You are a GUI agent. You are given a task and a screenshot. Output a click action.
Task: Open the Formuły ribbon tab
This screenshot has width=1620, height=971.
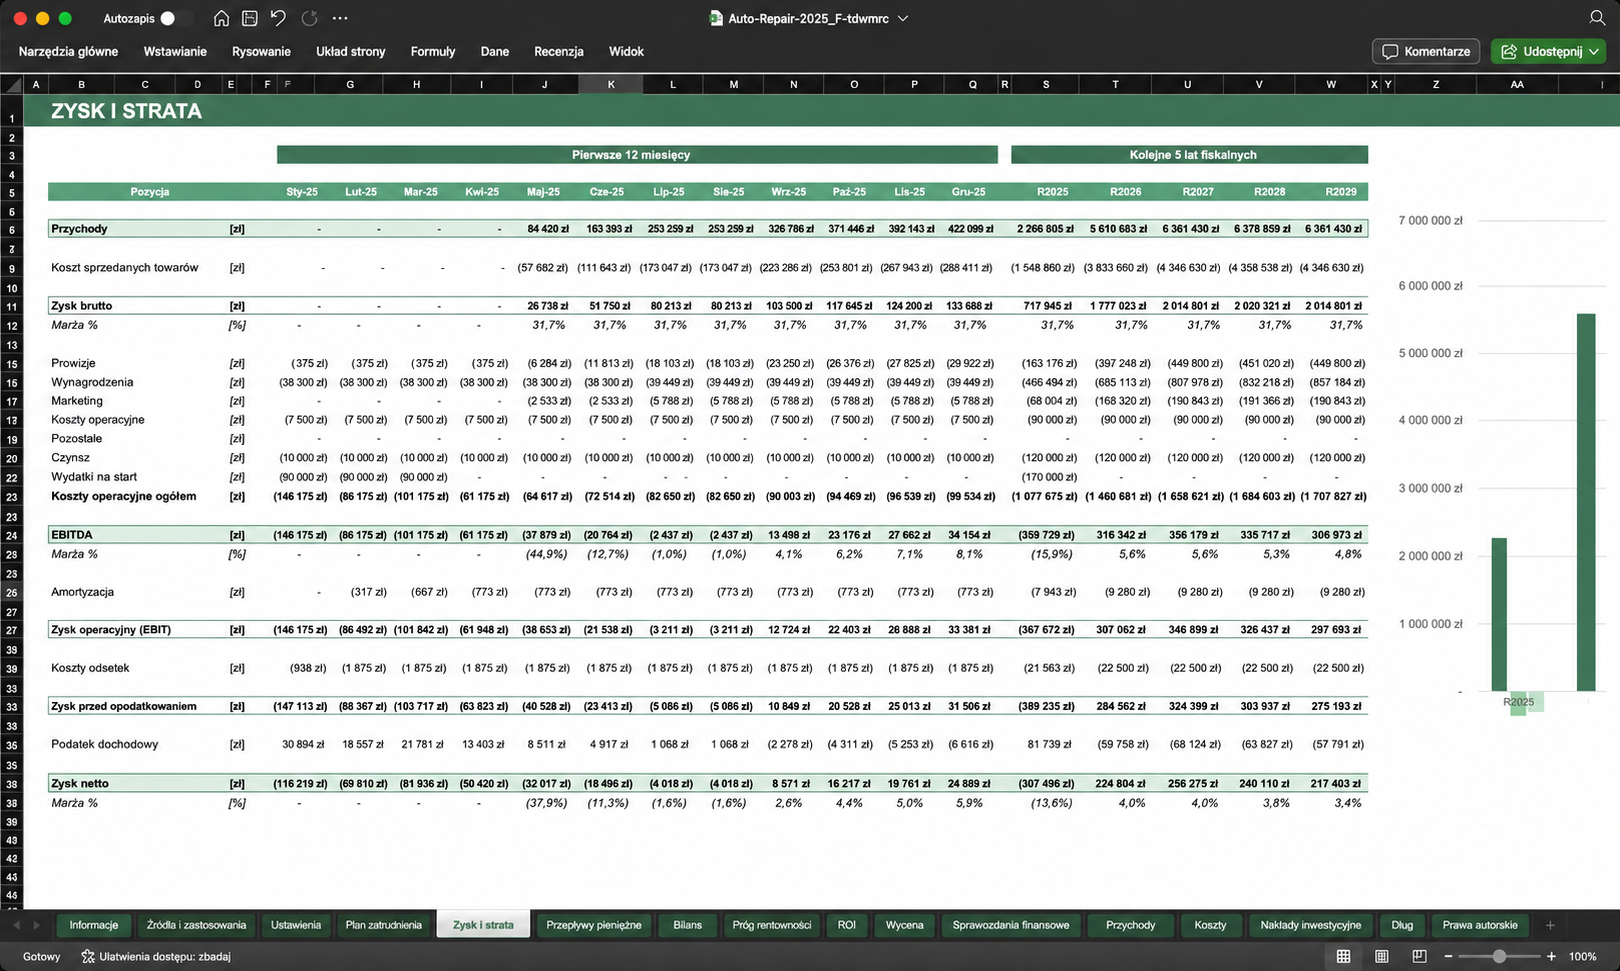pyautogui.click(x=433, y=51)
